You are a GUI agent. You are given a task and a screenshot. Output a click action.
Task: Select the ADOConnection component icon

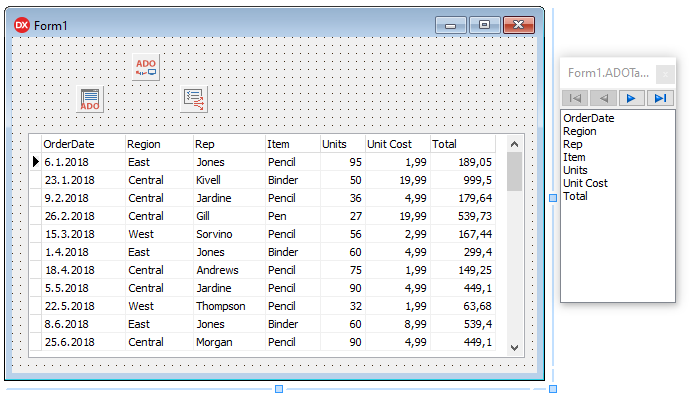(146, 67)
